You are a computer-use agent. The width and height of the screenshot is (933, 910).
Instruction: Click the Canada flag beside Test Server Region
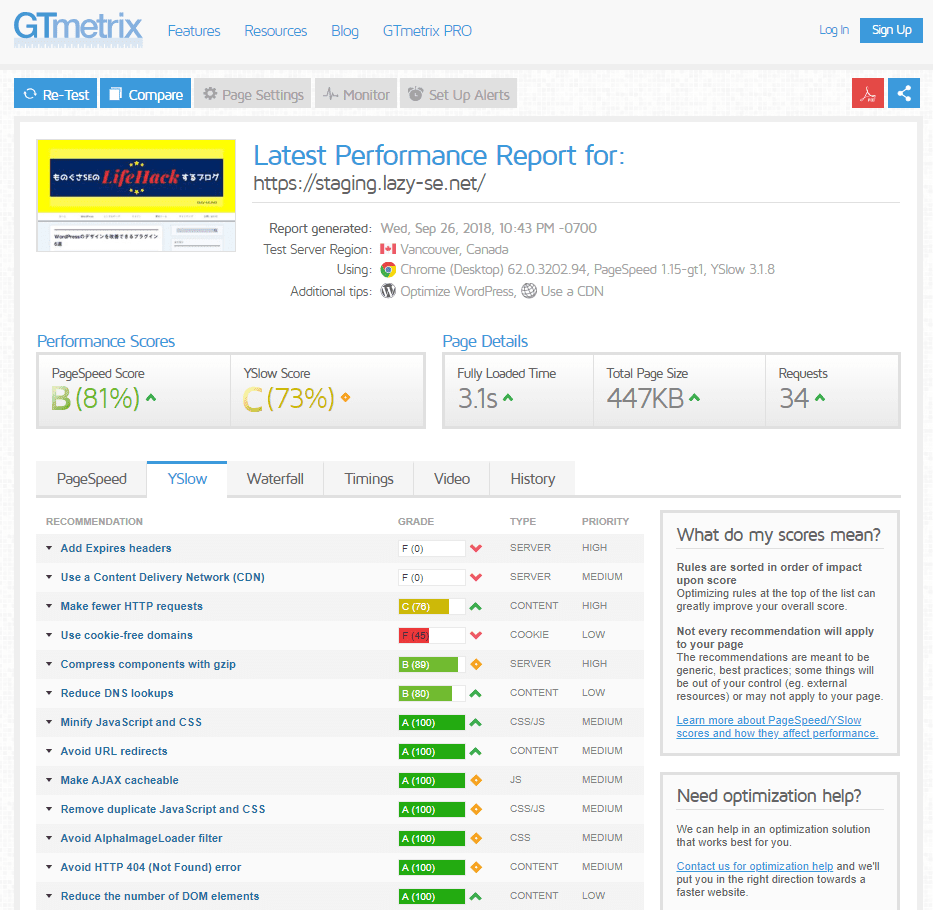coord(387,248)
